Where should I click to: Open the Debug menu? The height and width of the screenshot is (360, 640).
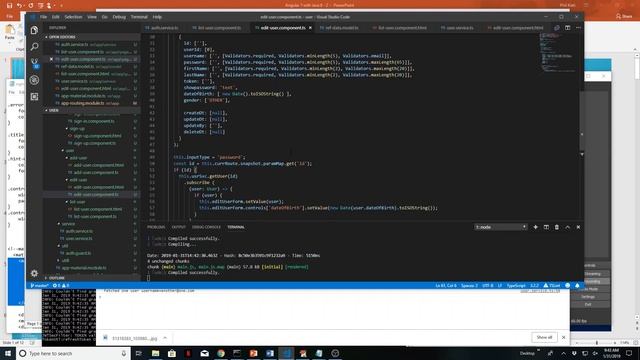119,17
